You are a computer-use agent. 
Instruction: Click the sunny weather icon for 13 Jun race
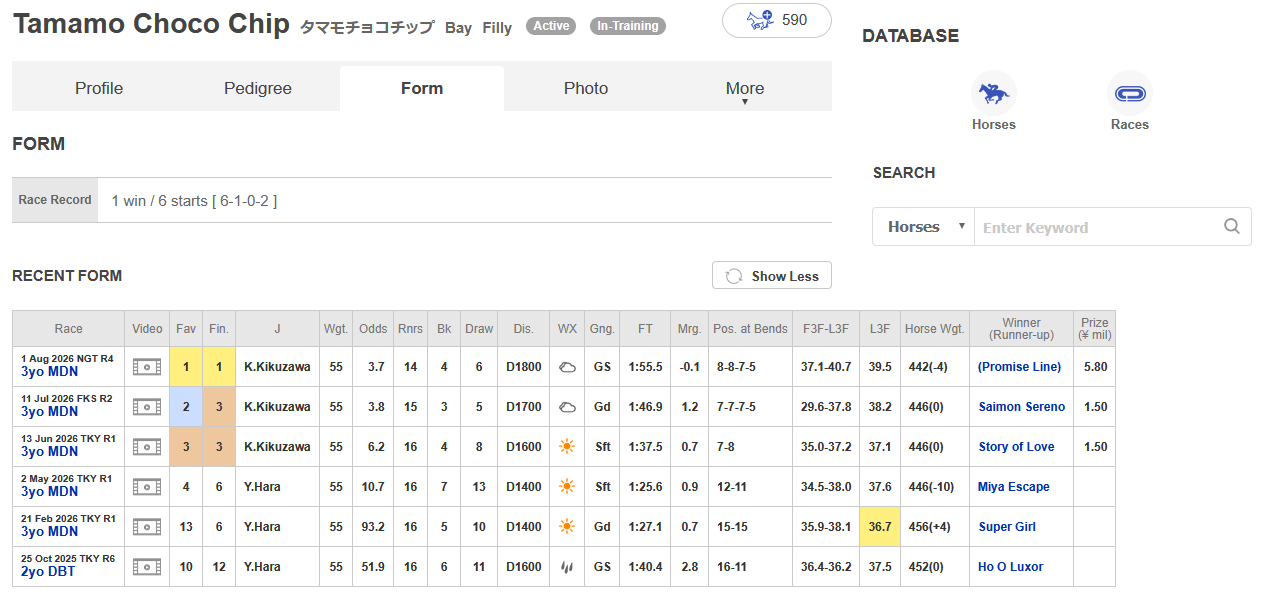(x=567, y=447)
